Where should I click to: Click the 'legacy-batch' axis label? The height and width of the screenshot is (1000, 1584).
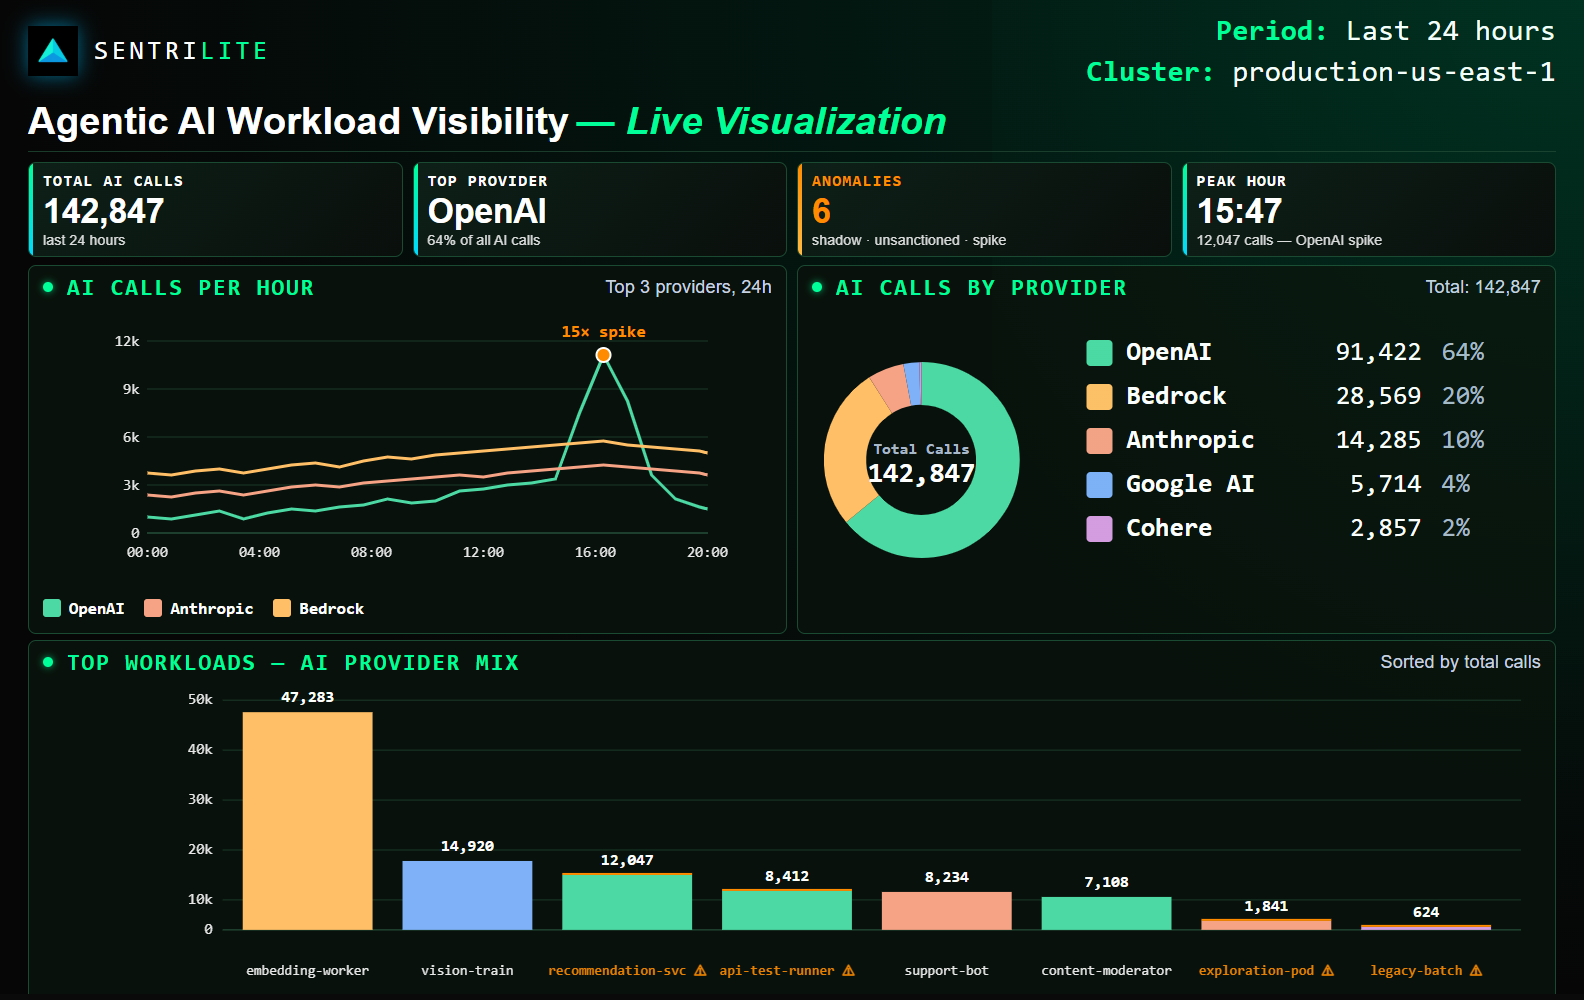click(x=1416, y=971)
